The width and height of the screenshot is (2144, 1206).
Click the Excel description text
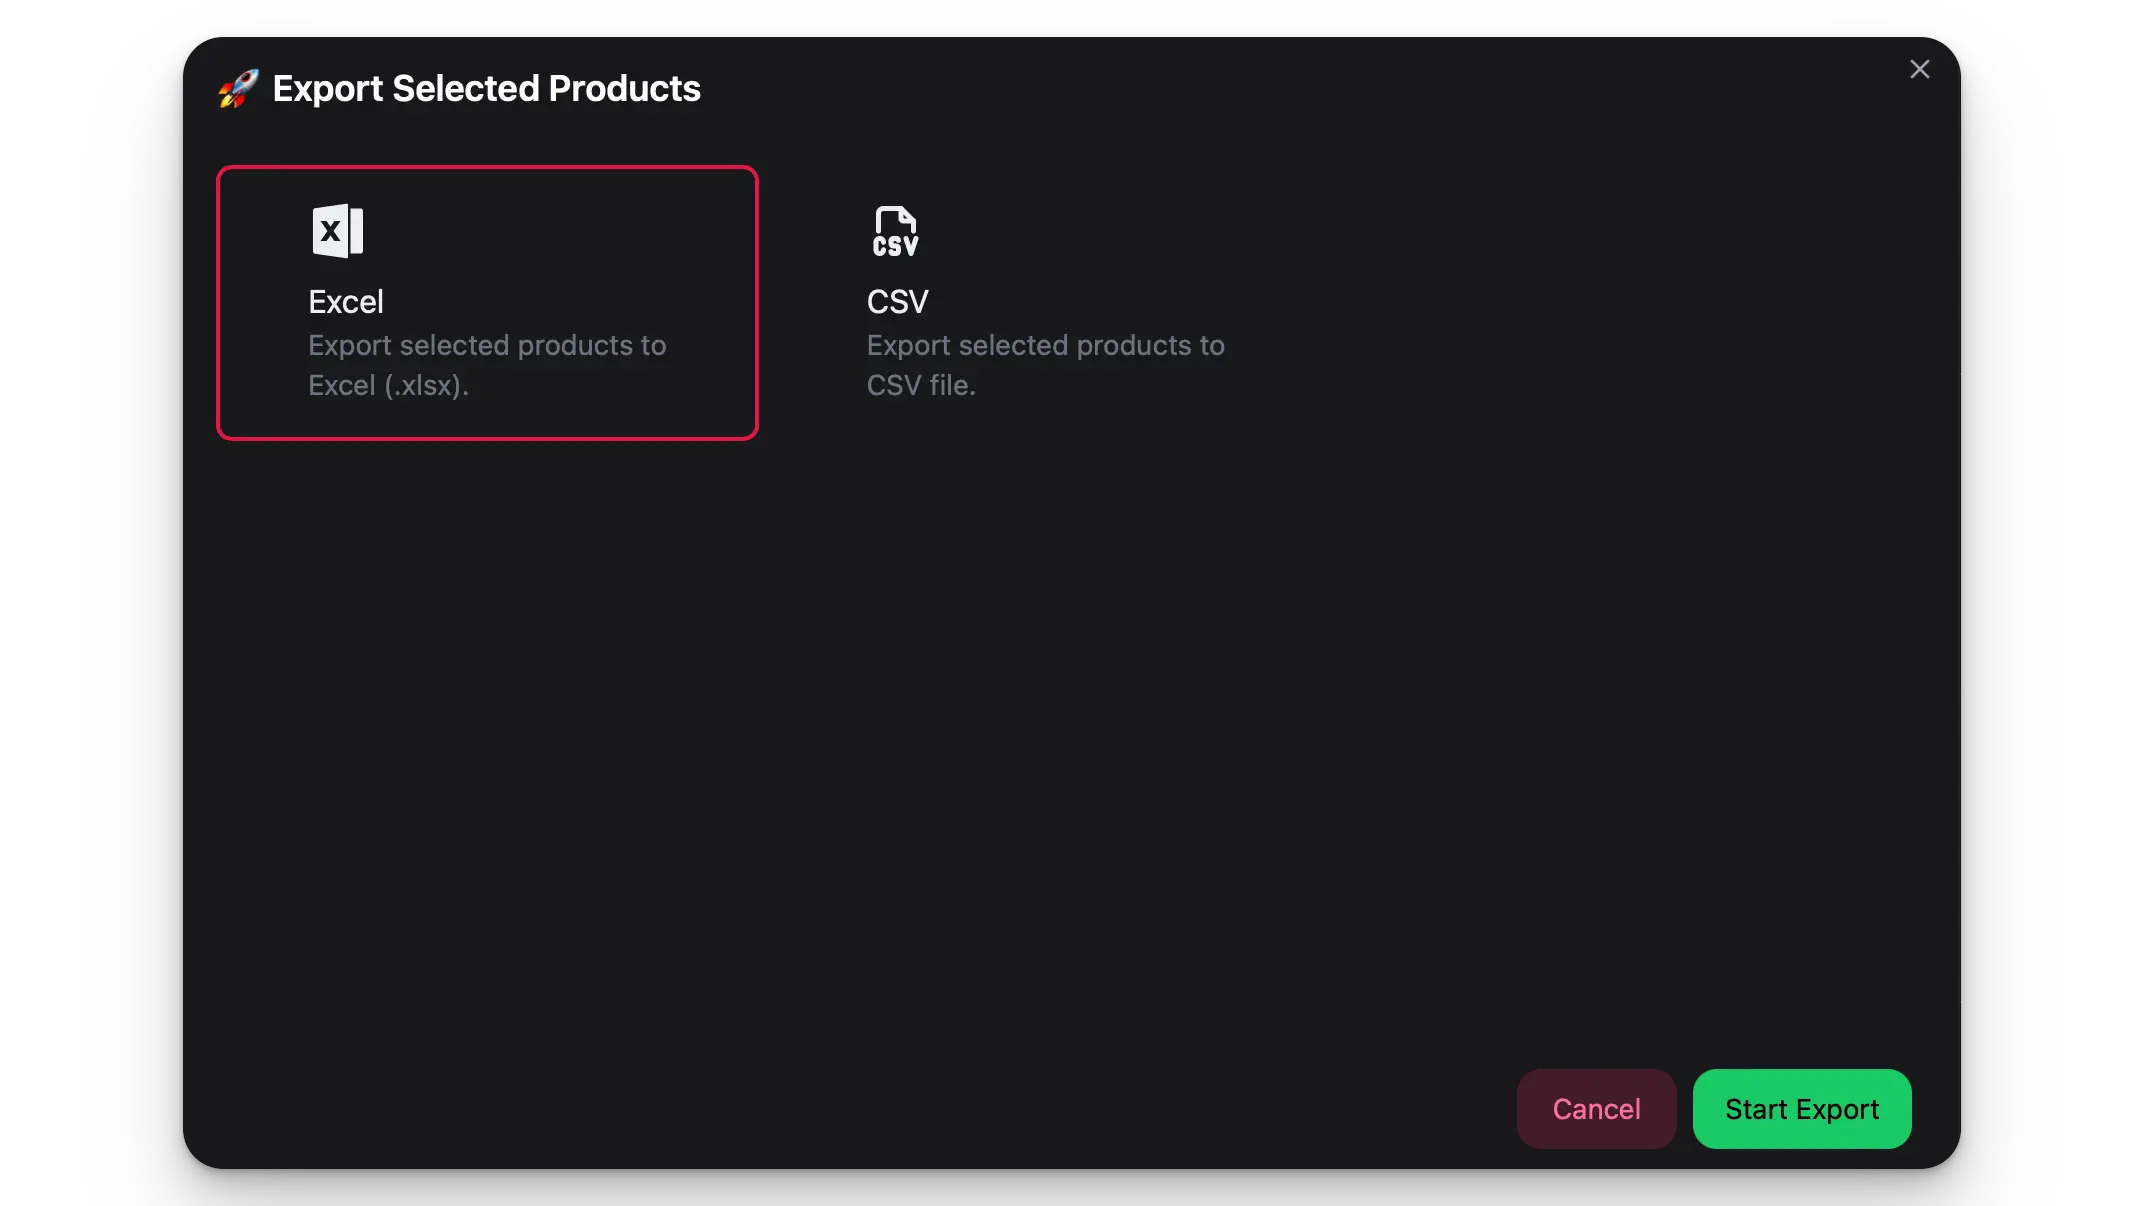click(487, 365)
